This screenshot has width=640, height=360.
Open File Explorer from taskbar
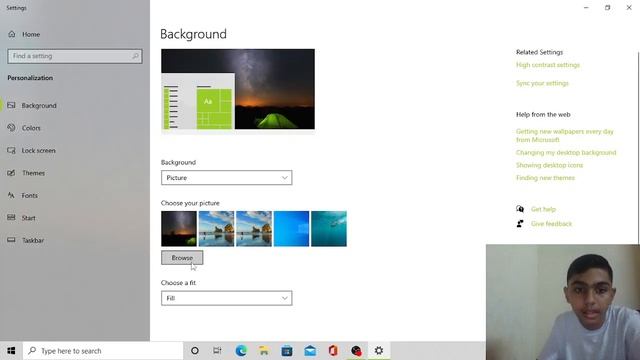264,351
